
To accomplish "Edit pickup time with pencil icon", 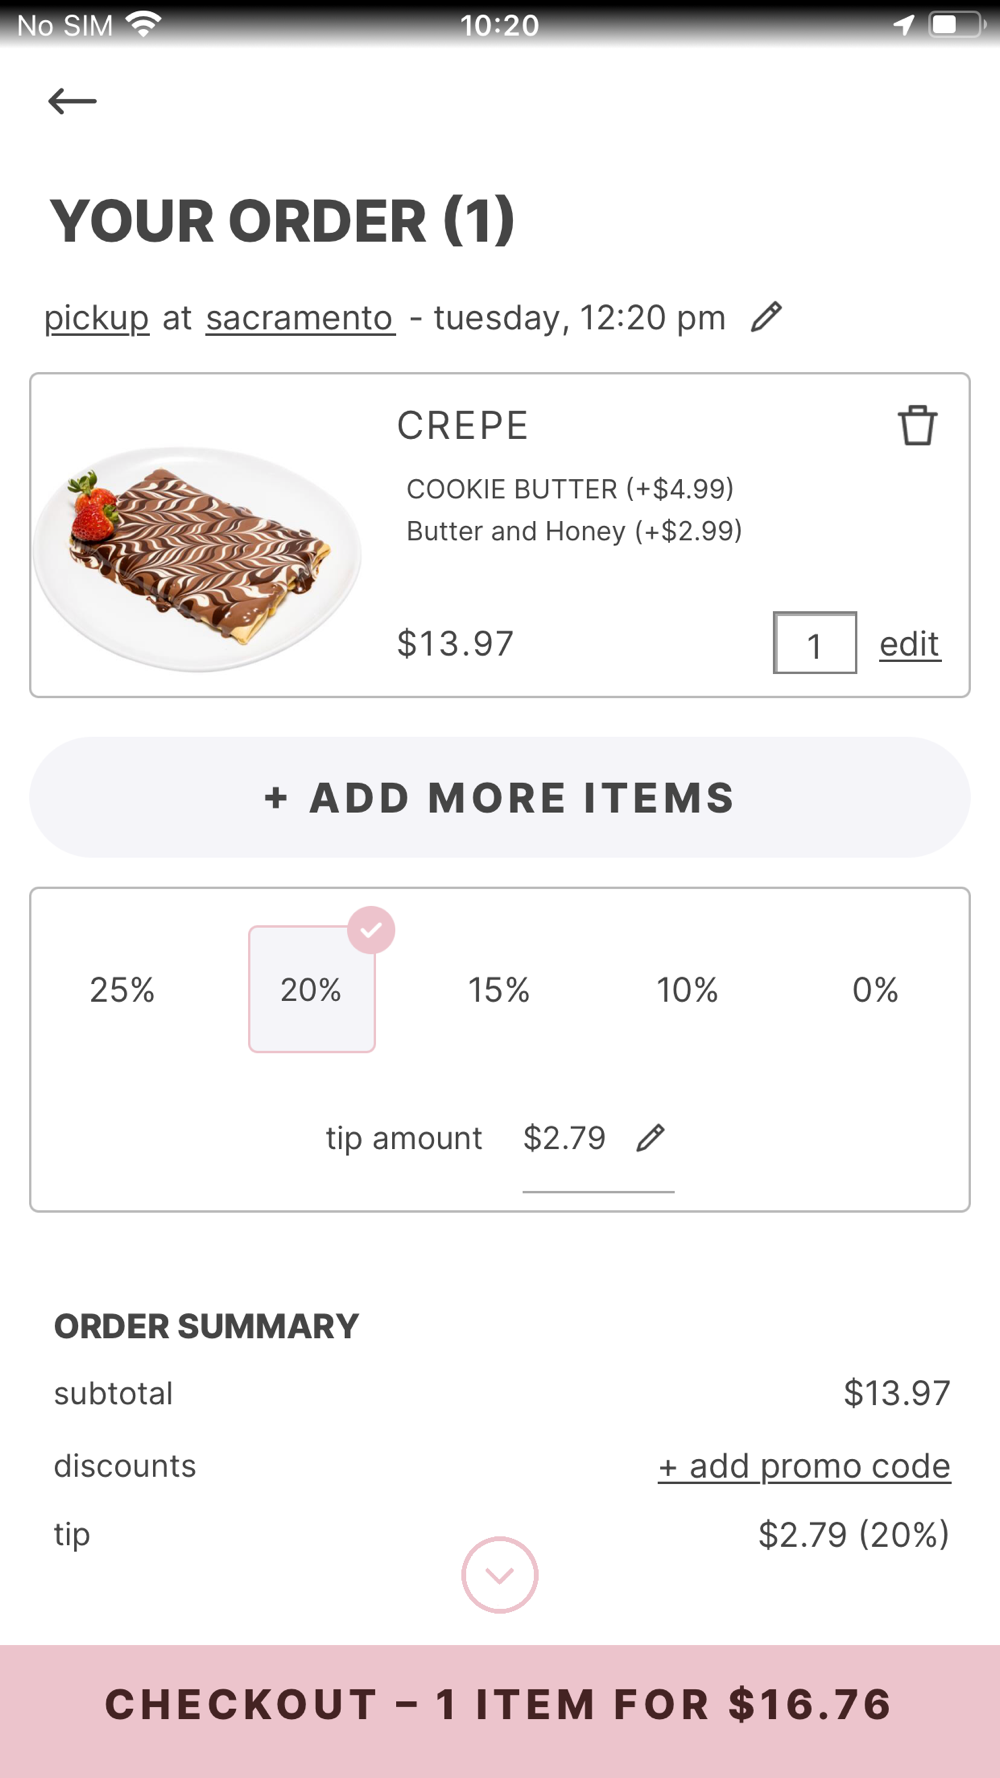I will 766,317.
